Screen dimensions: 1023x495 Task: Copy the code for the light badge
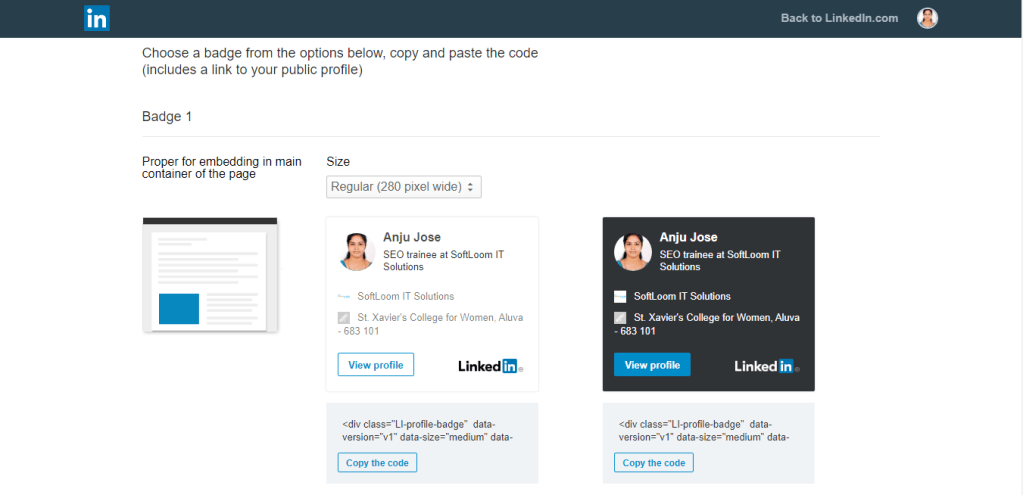point(377,463)
